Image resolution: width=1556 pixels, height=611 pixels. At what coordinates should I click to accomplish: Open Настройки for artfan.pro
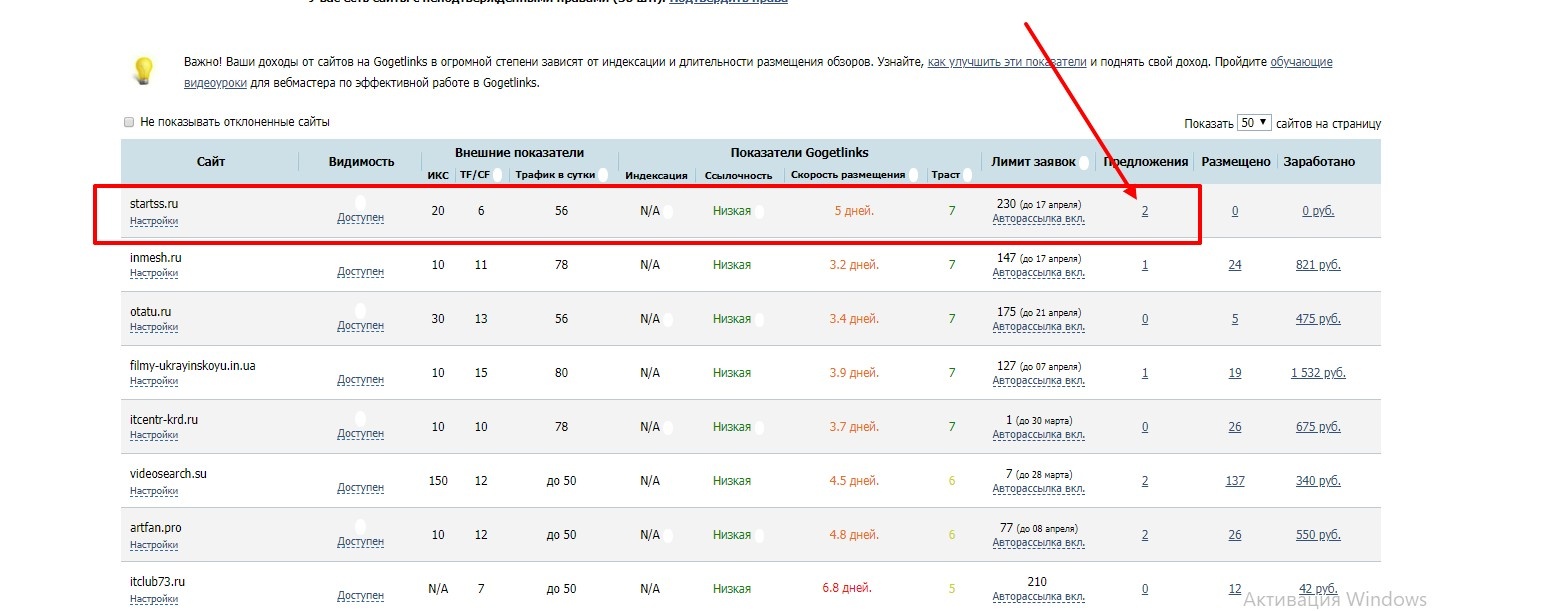coord(154,545)
